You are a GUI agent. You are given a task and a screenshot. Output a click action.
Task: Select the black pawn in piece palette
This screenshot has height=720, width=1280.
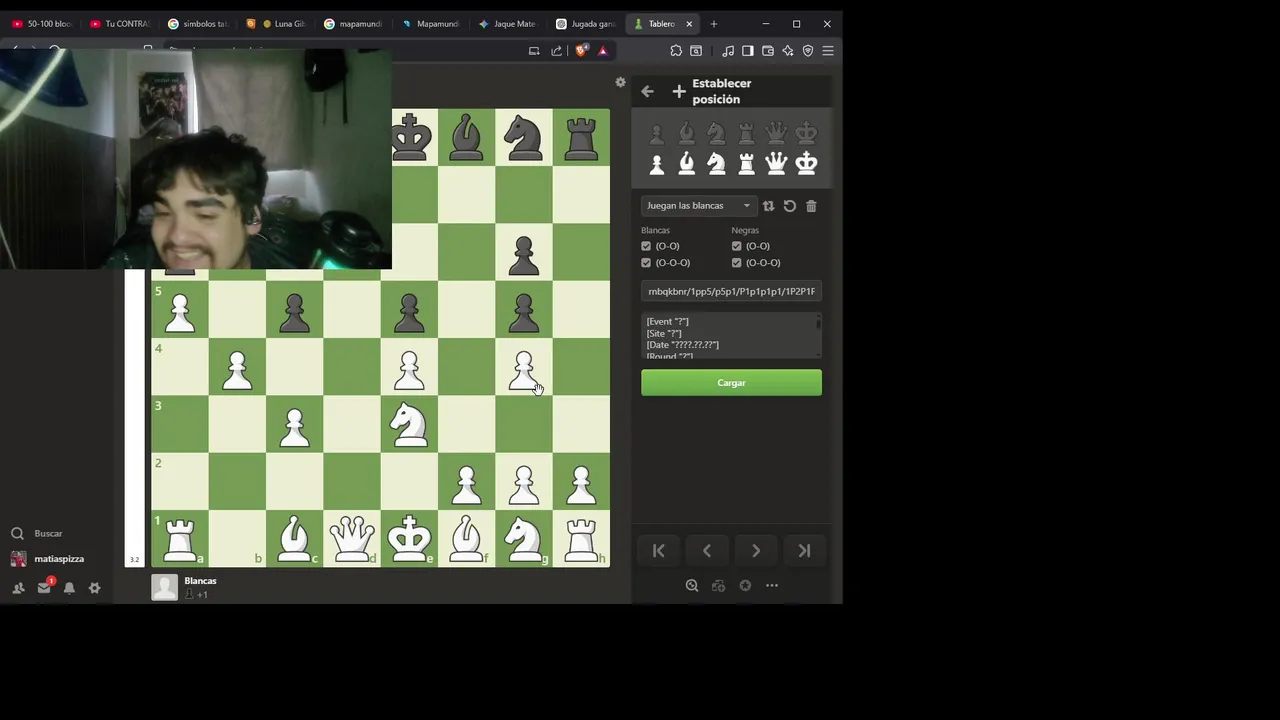pos(656,133)
